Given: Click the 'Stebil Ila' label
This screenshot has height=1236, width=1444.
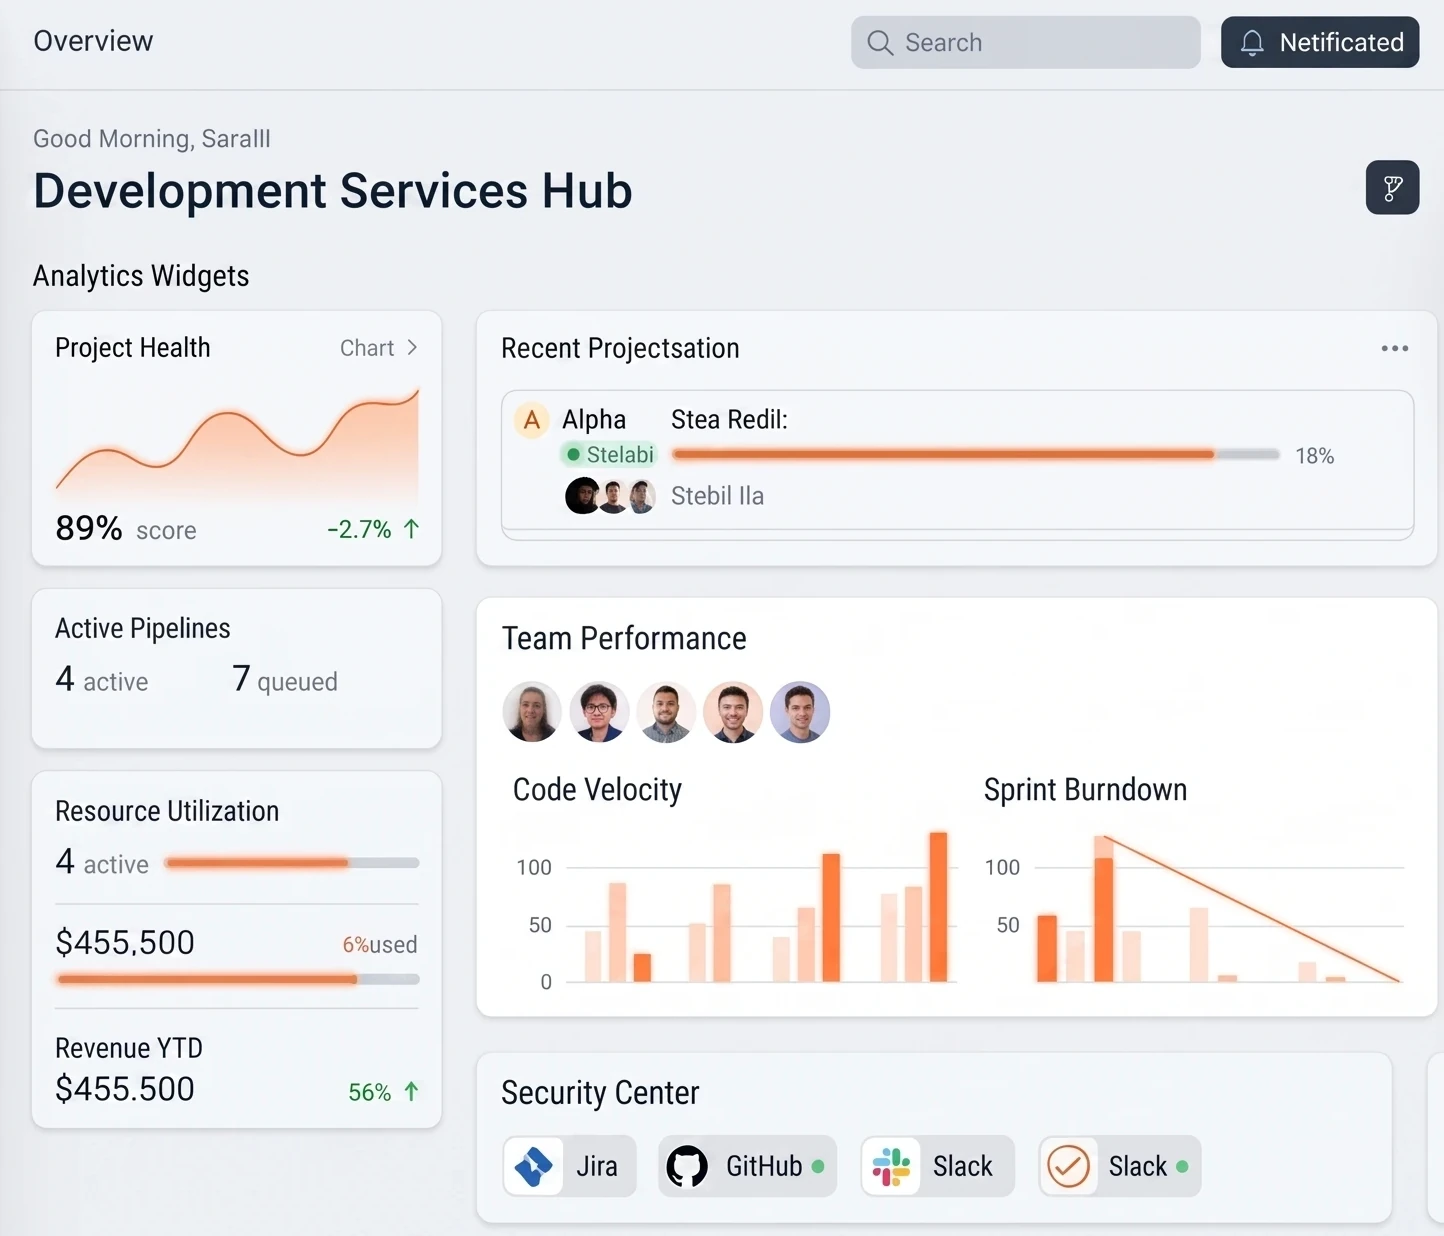Looking at the screenshot, I should [x=717, y=496].
